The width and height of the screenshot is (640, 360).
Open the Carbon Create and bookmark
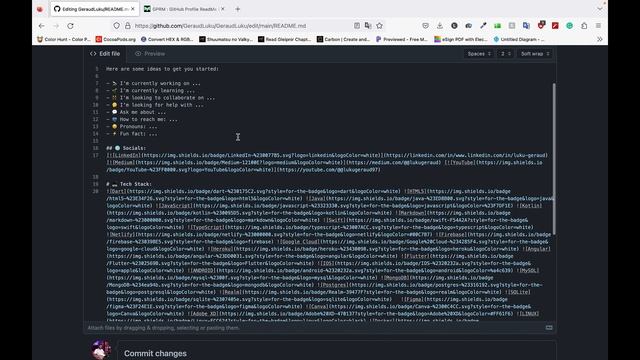click(343, 39)
